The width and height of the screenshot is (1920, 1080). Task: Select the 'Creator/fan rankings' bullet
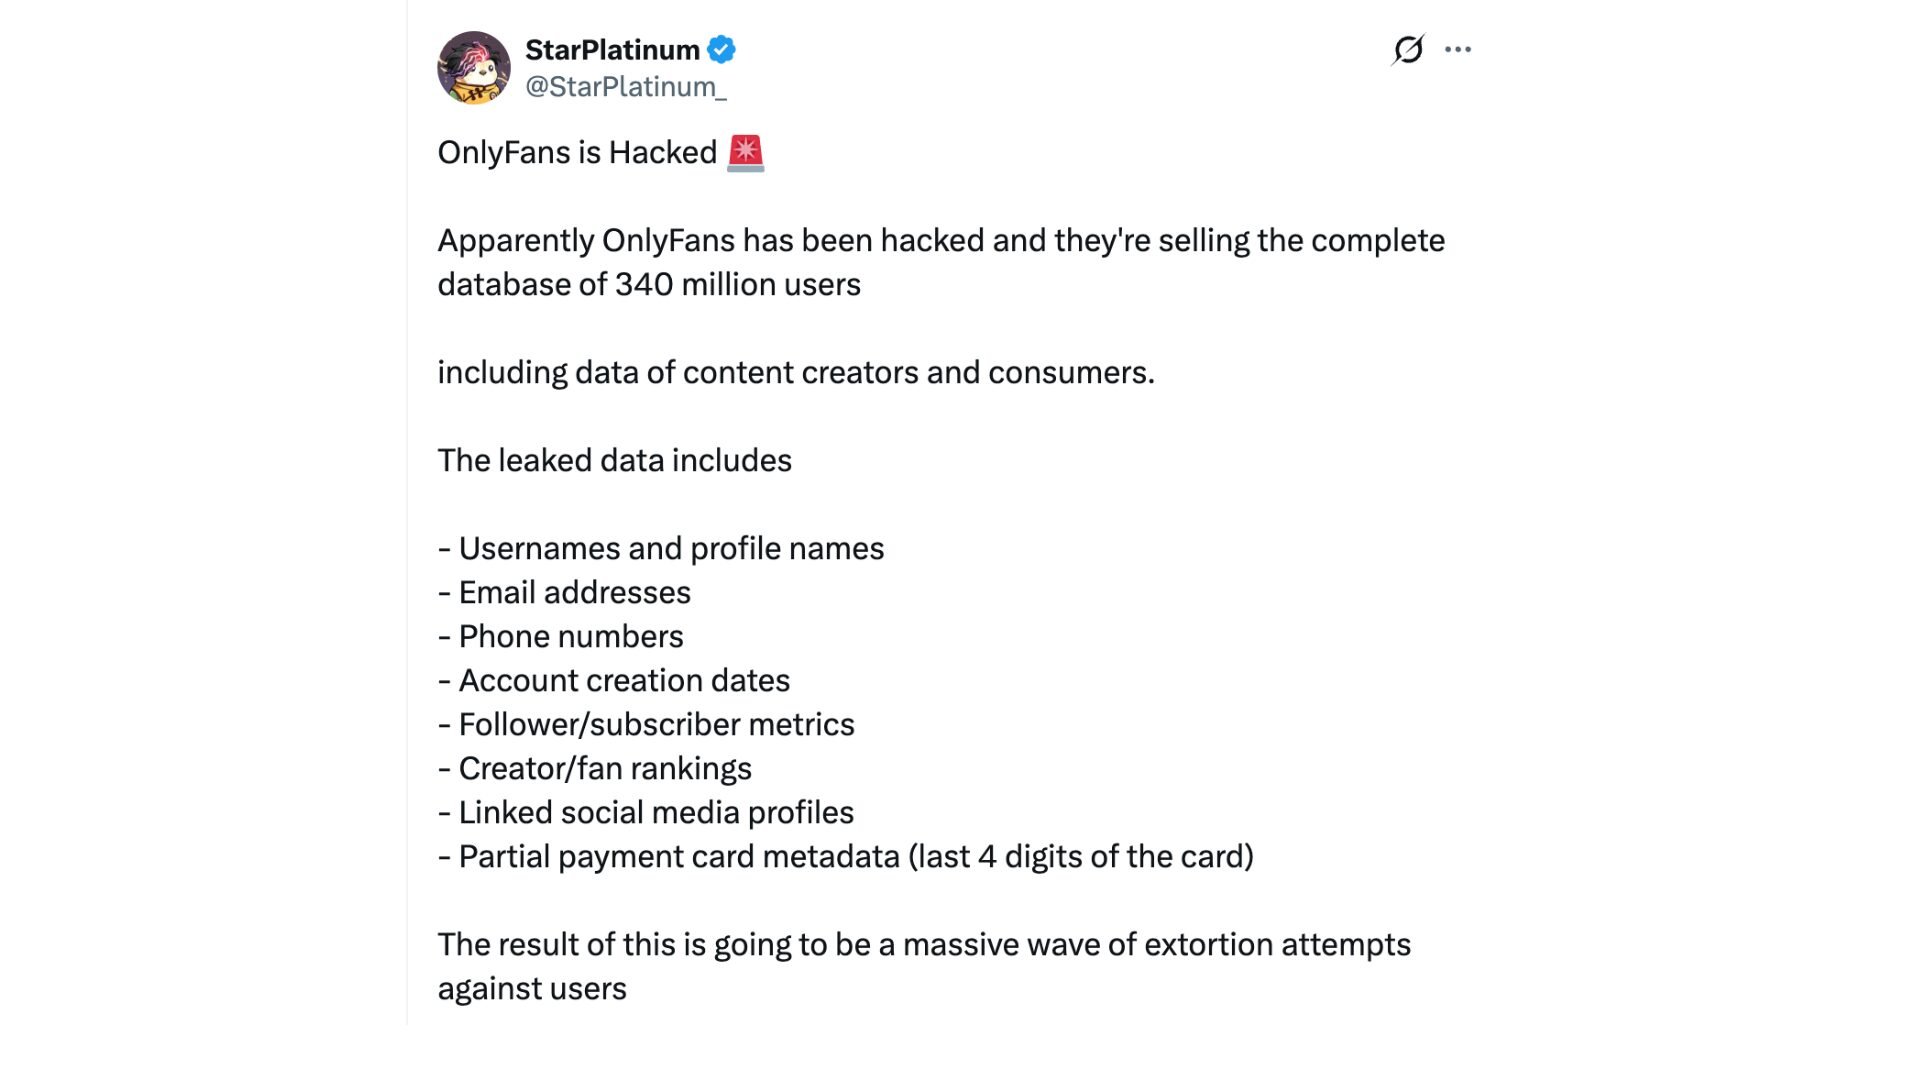coord(595,769)
